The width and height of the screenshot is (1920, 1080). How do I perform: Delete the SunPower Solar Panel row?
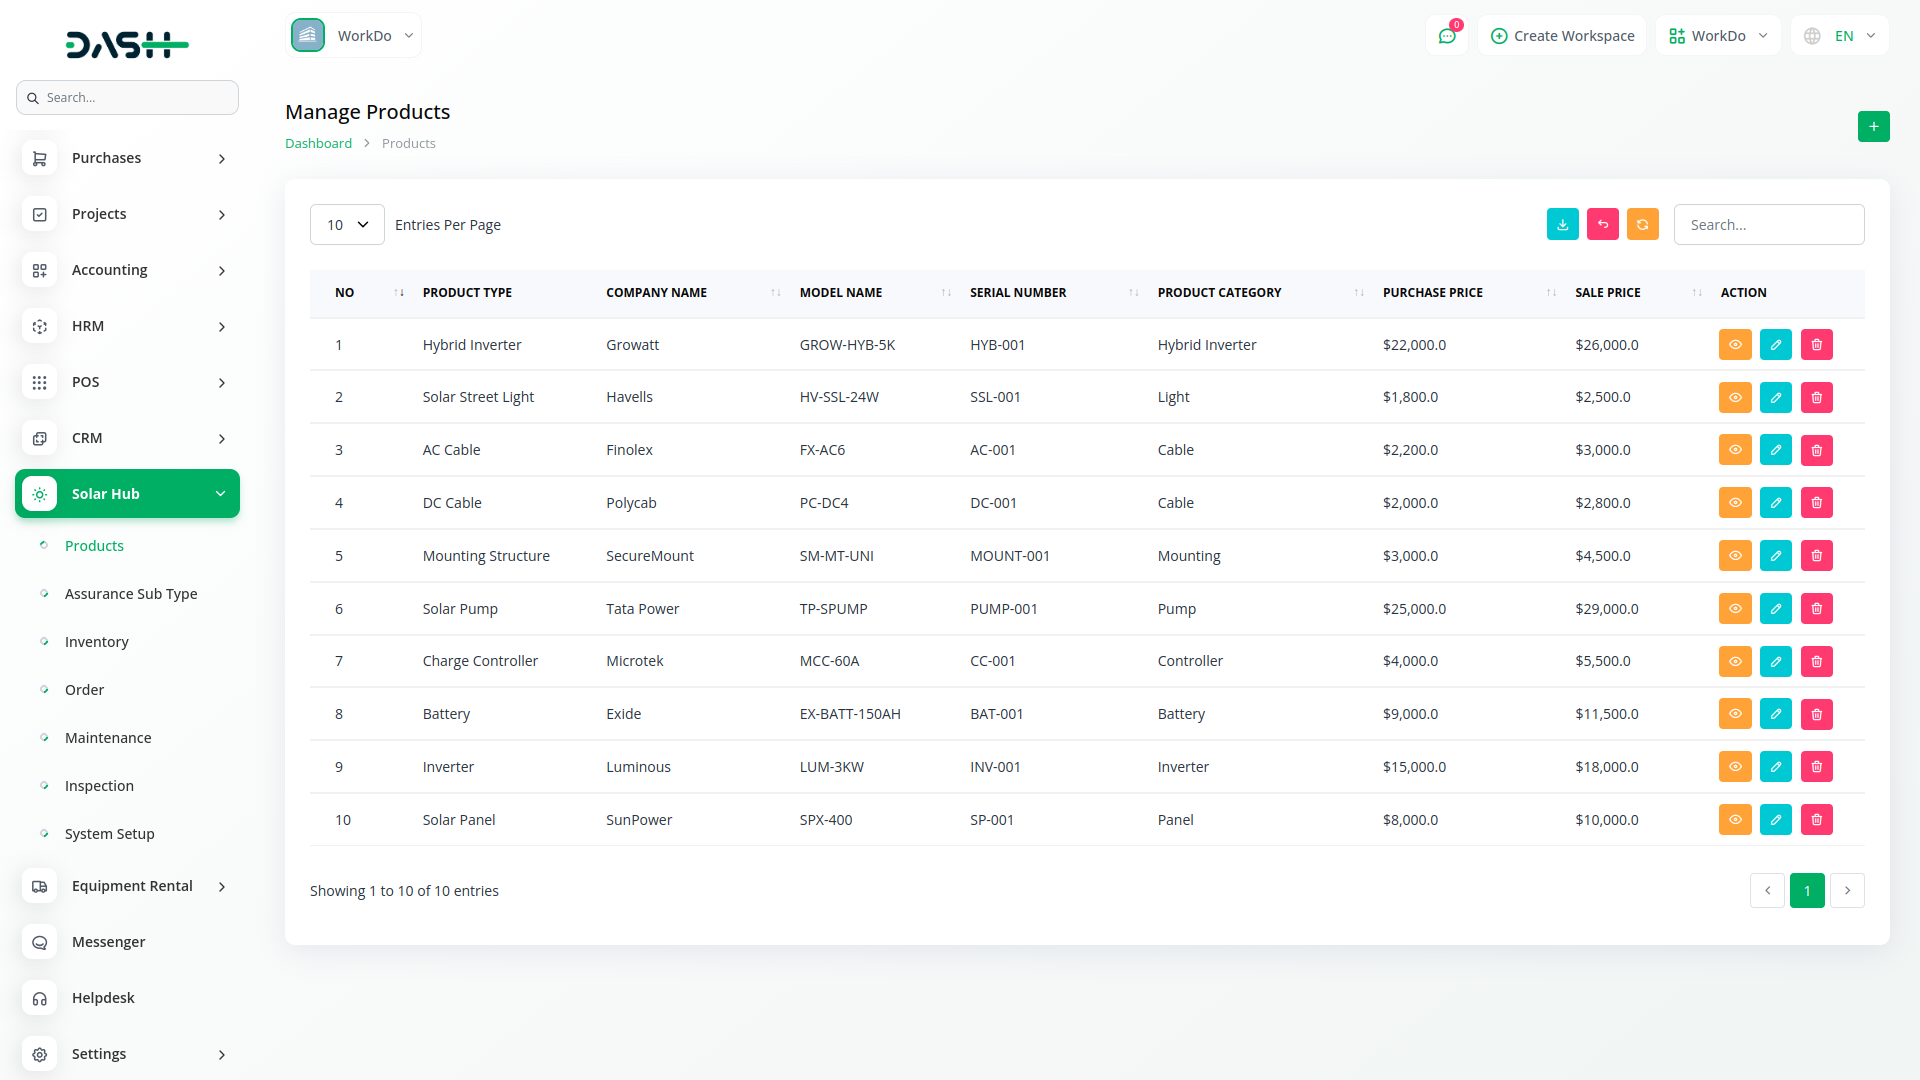(1816, 820)
